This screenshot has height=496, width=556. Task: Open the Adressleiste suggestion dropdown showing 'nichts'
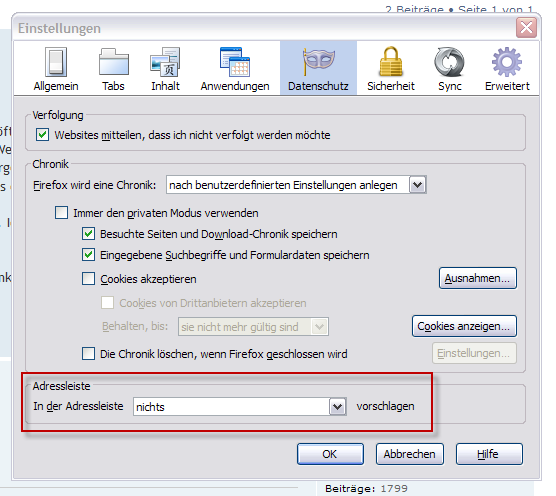[240, 407]
